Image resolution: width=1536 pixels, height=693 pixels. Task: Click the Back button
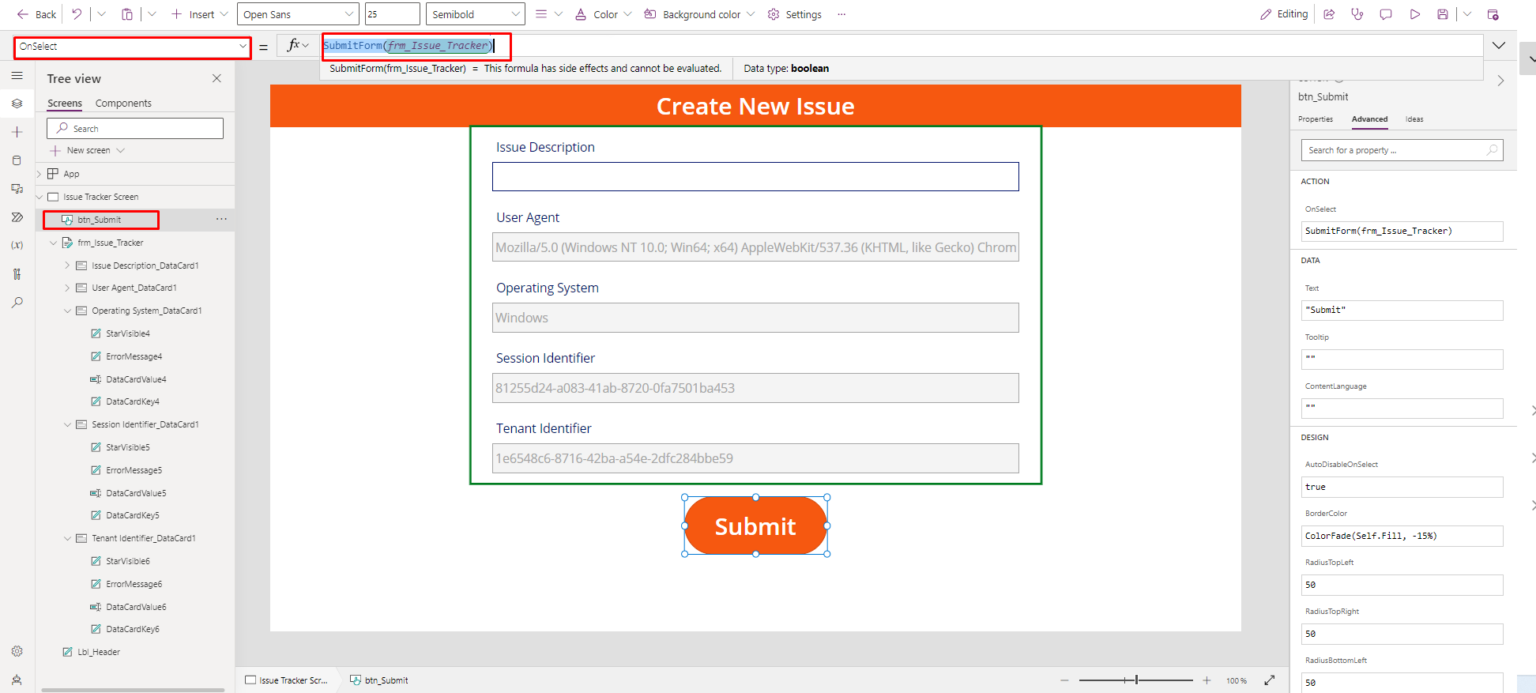34,14
